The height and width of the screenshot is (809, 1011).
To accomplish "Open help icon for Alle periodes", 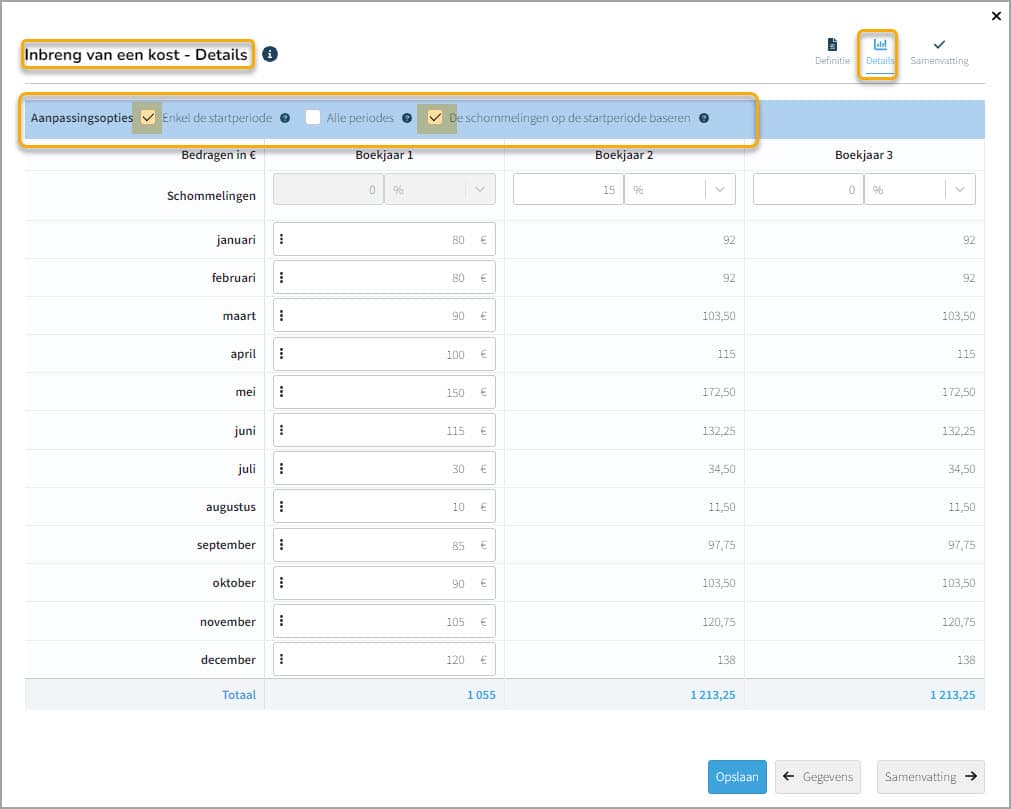I will click(x=407, y=118).
